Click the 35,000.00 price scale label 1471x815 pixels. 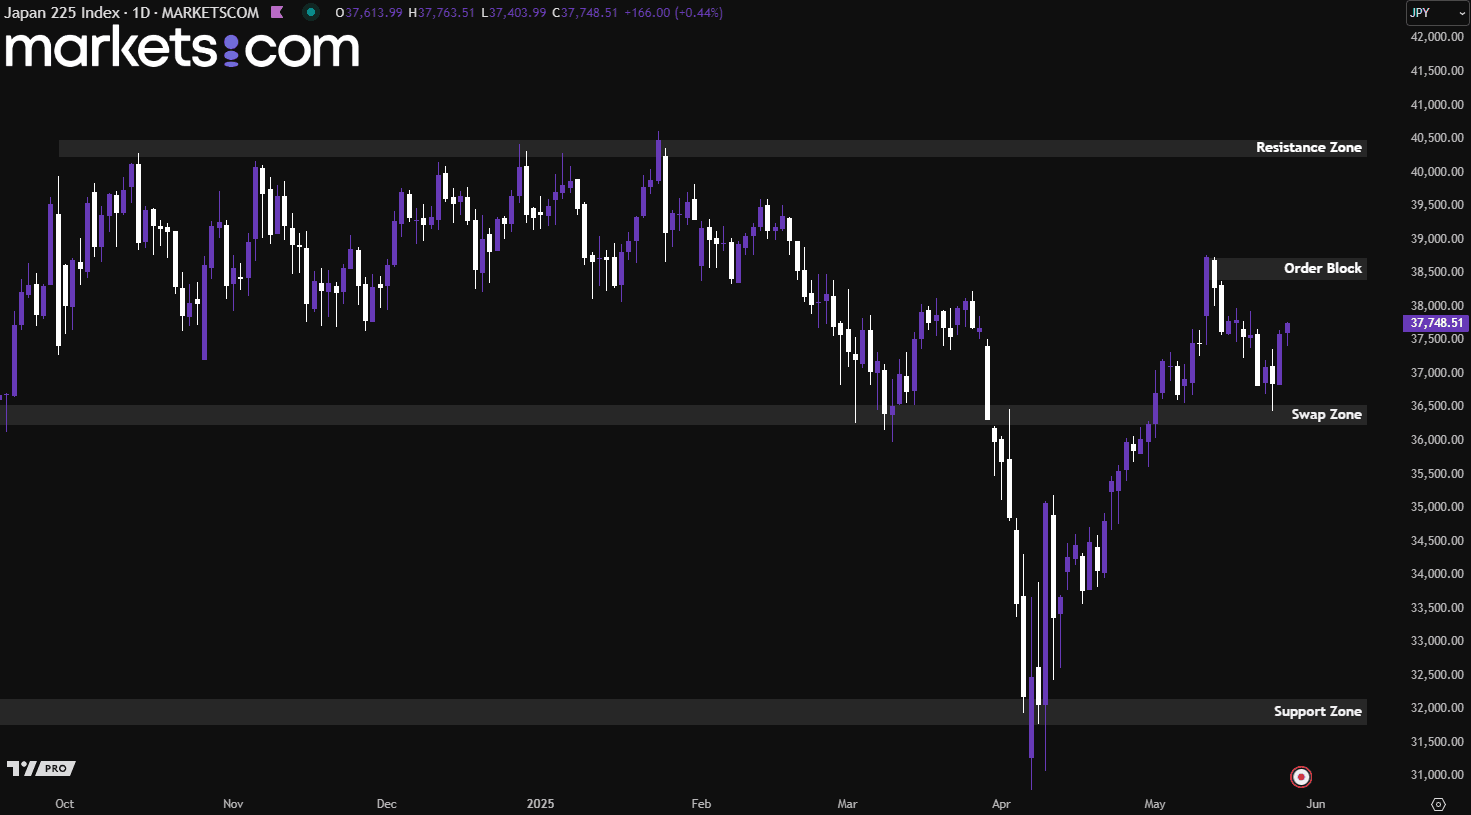1436,507
